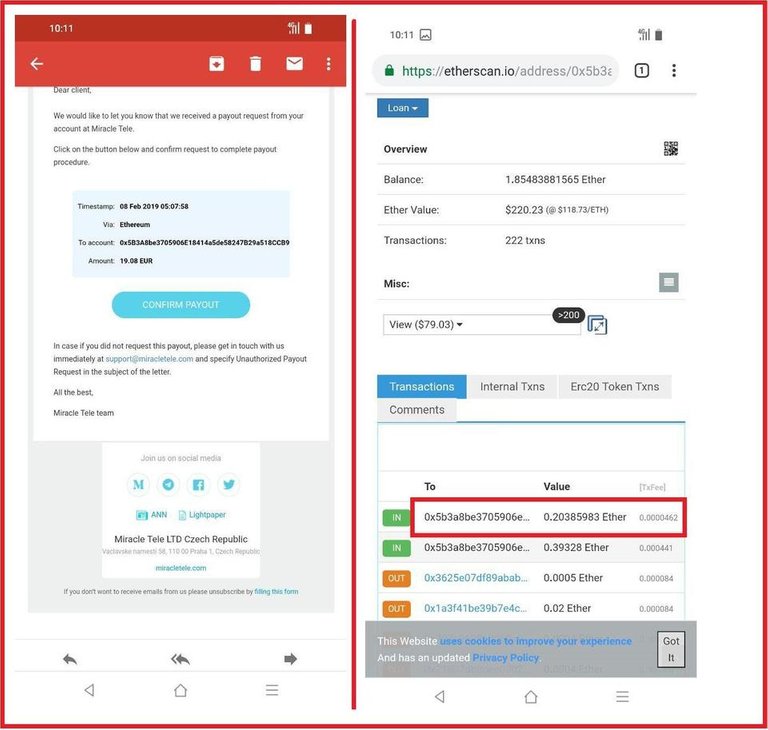Click the token holdings expand icon

pyautogui.click(x=597, y=325)
